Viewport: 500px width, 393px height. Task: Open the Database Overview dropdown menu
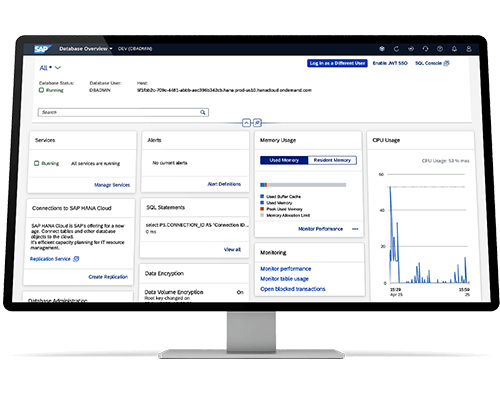86,49
